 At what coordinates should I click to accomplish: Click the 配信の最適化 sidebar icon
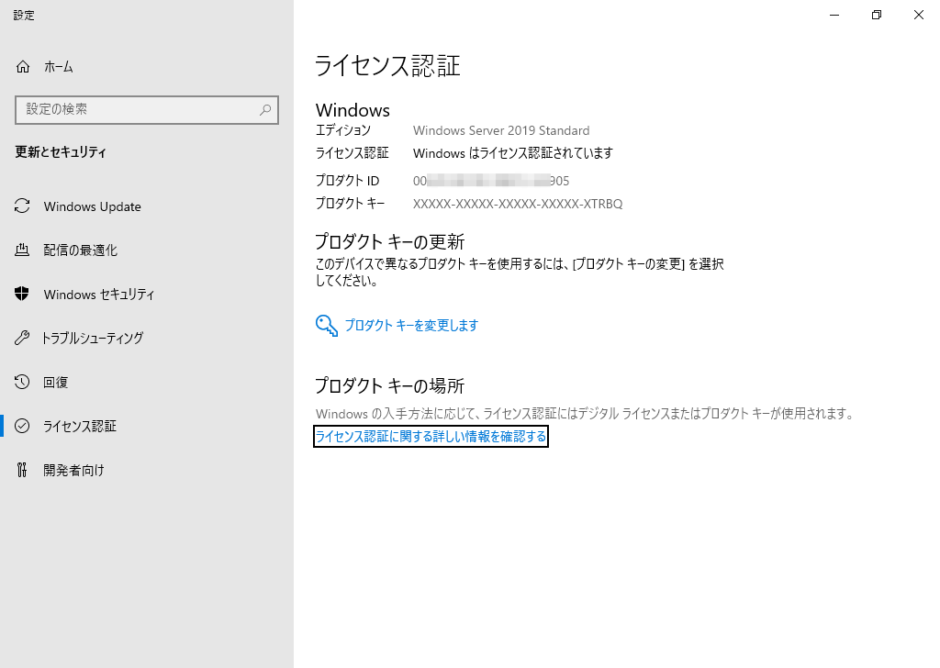coord(23,250)
